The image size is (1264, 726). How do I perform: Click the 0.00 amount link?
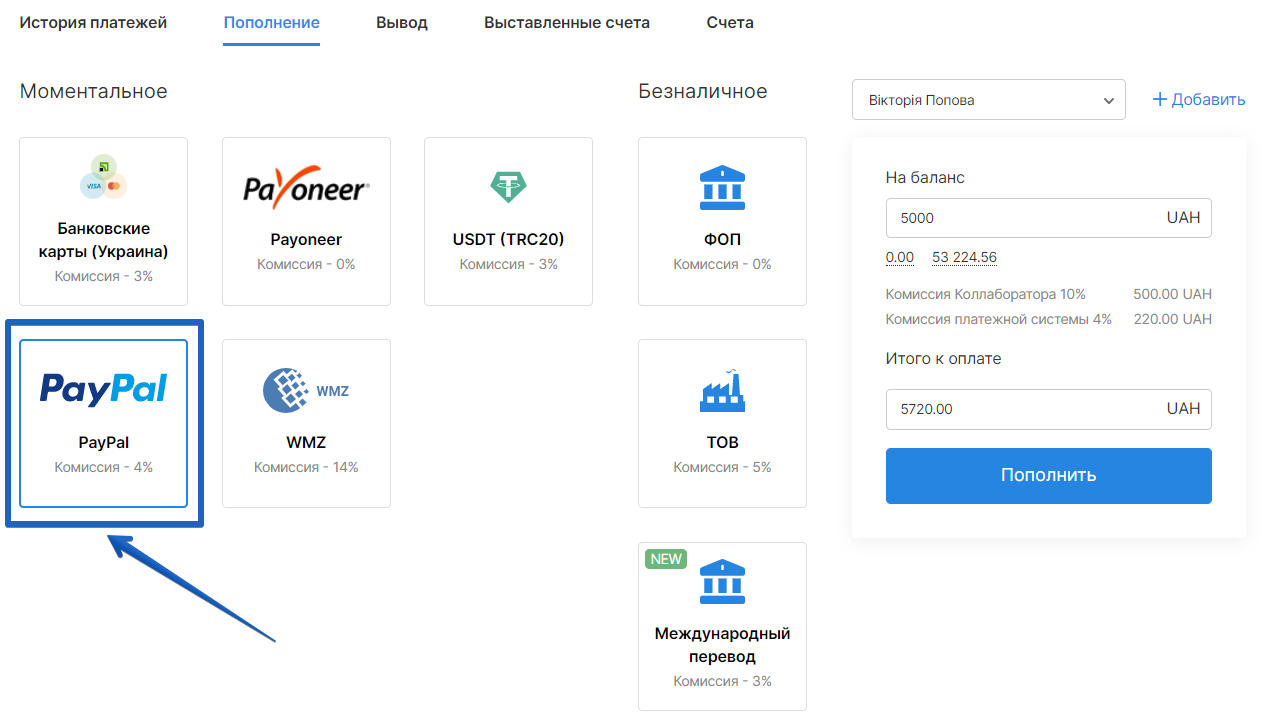click(900, 257)
